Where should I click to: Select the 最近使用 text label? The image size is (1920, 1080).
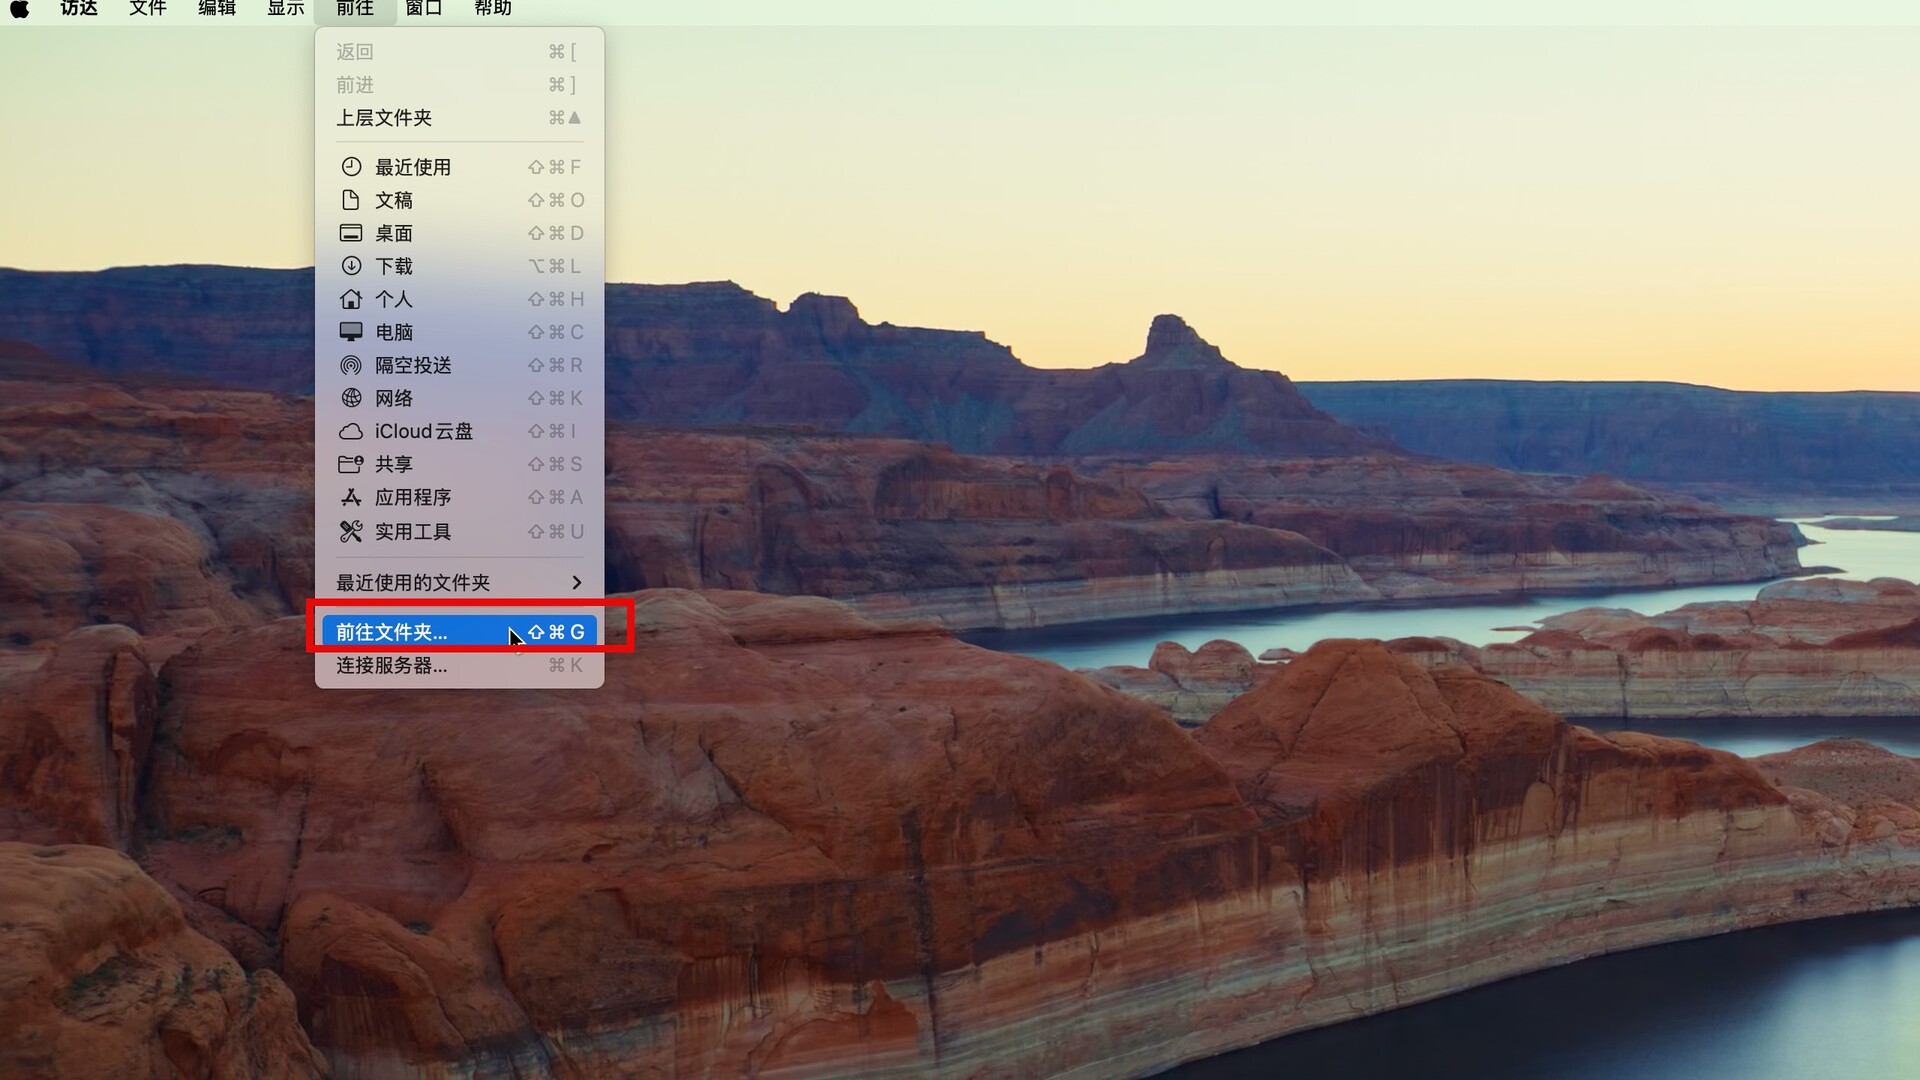pos(413,167)
